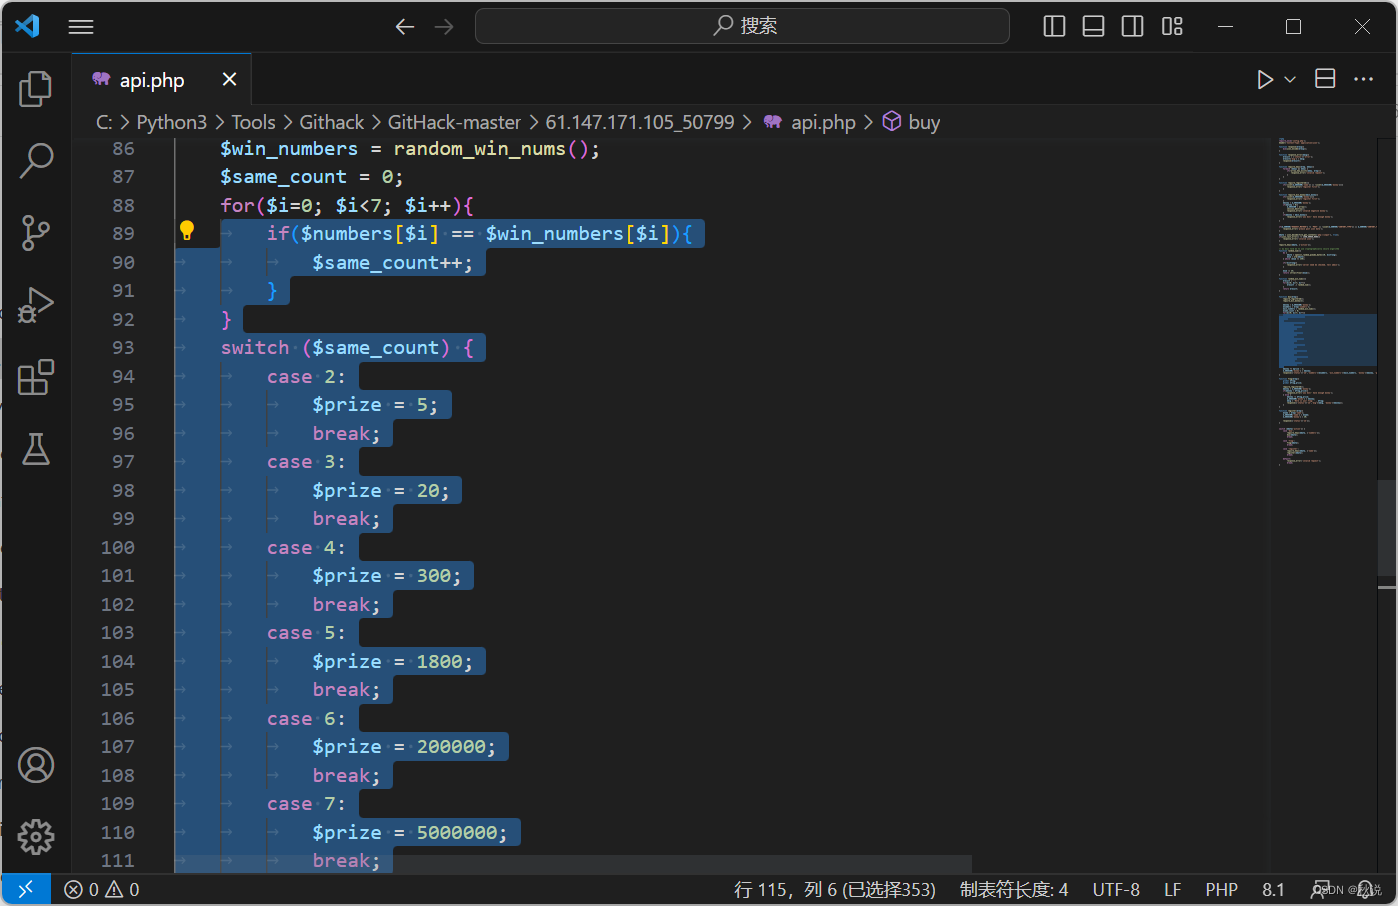The width and height of the screenshot is (1398, 906).
Task: Toggle the bottom panel layout icon
Action: (x=1093, y=26)
